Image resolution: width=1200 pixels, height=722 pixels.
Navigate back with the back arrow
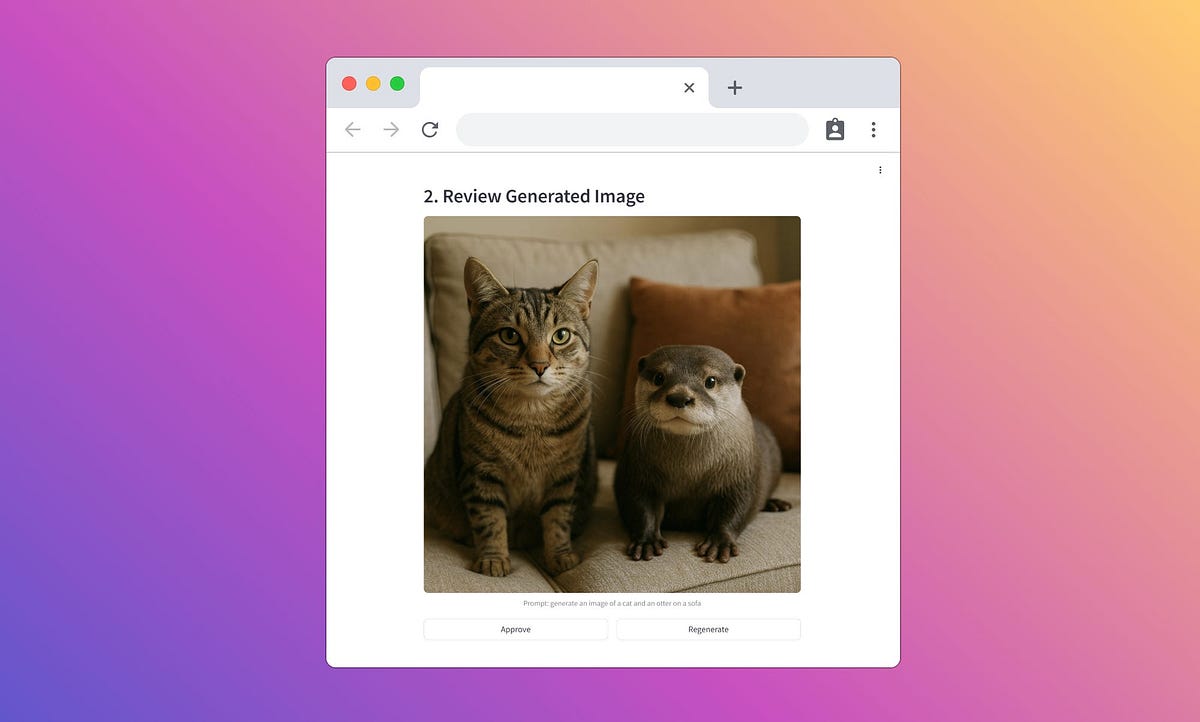tap(352, 129)
